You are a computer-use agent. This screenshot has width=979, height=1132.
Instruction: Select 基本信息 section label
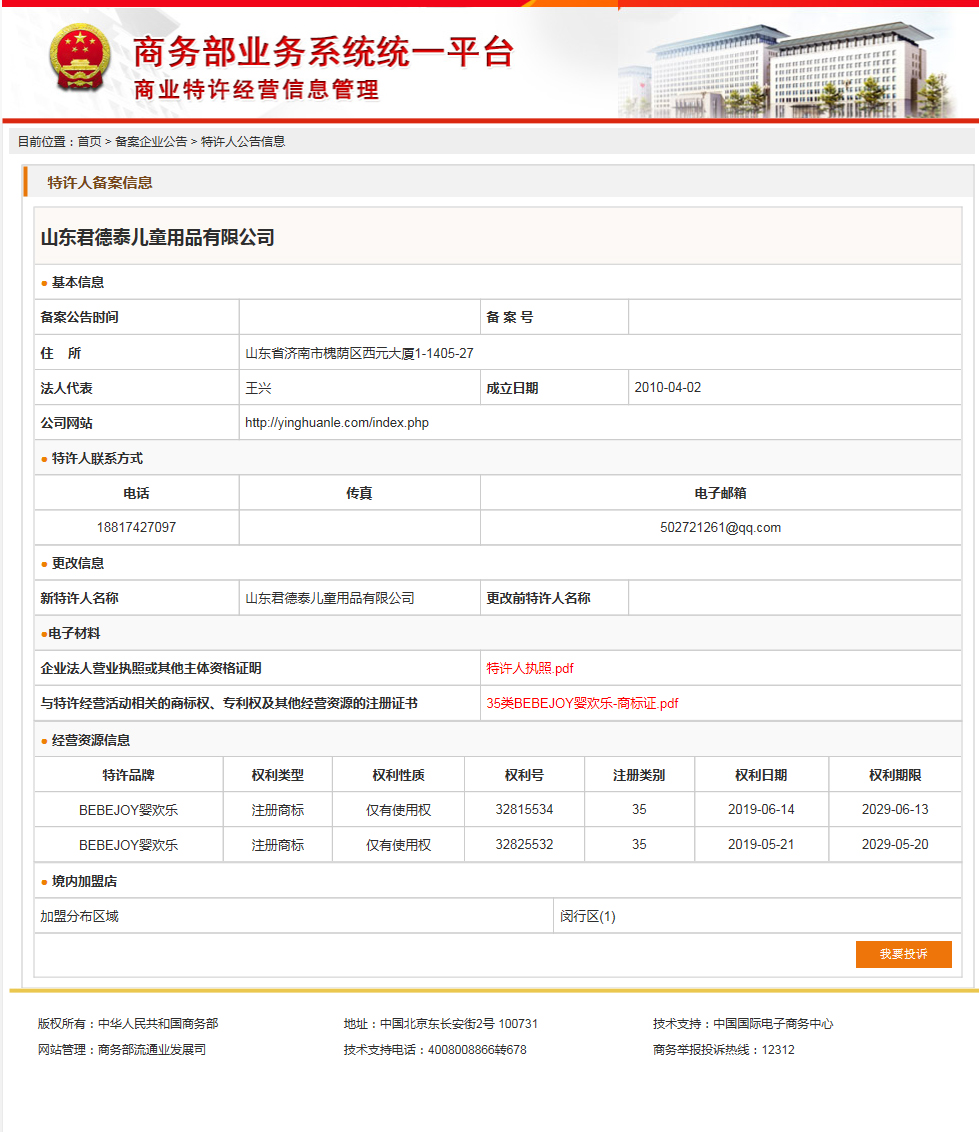tap(78, 282)
